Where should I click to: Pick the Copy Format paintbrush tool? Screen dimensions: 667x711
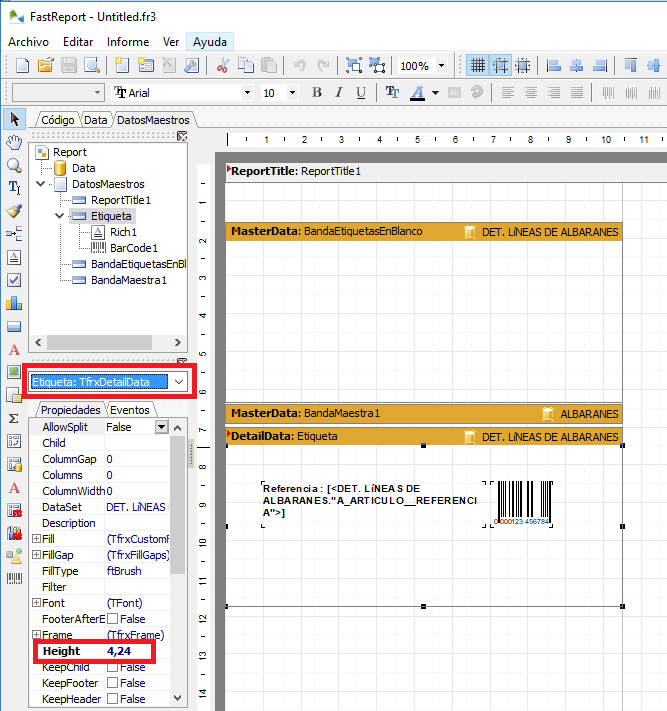(x=14, y=211)
